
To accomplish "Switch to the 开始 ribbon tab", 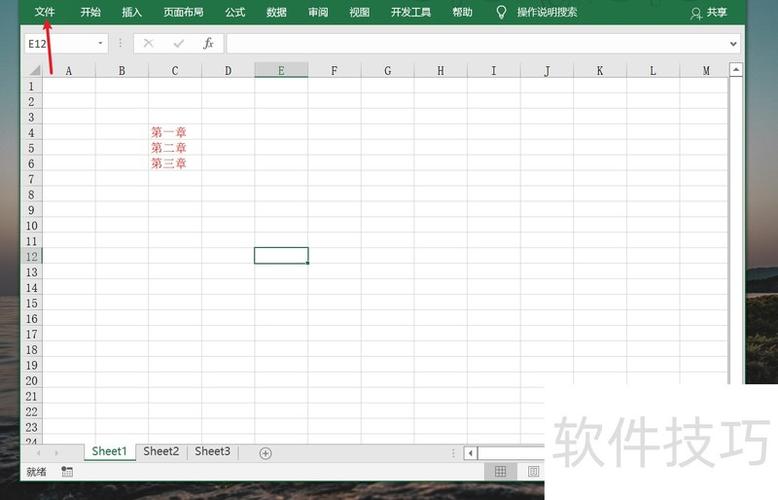I will pos(90,12).
